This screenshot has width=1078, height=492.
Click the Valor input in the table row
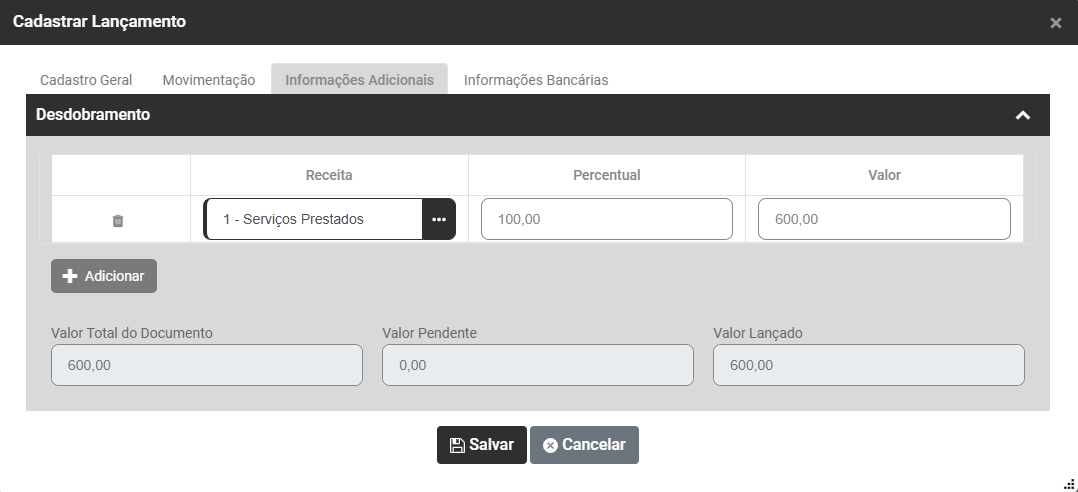[884, 219]
